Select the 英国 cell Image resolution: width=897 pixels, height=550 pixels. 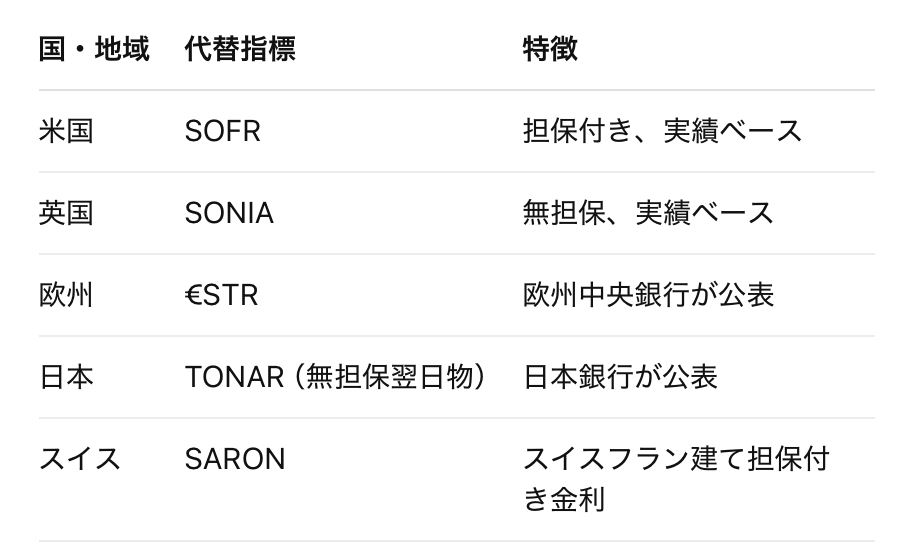tap(66, 213)
